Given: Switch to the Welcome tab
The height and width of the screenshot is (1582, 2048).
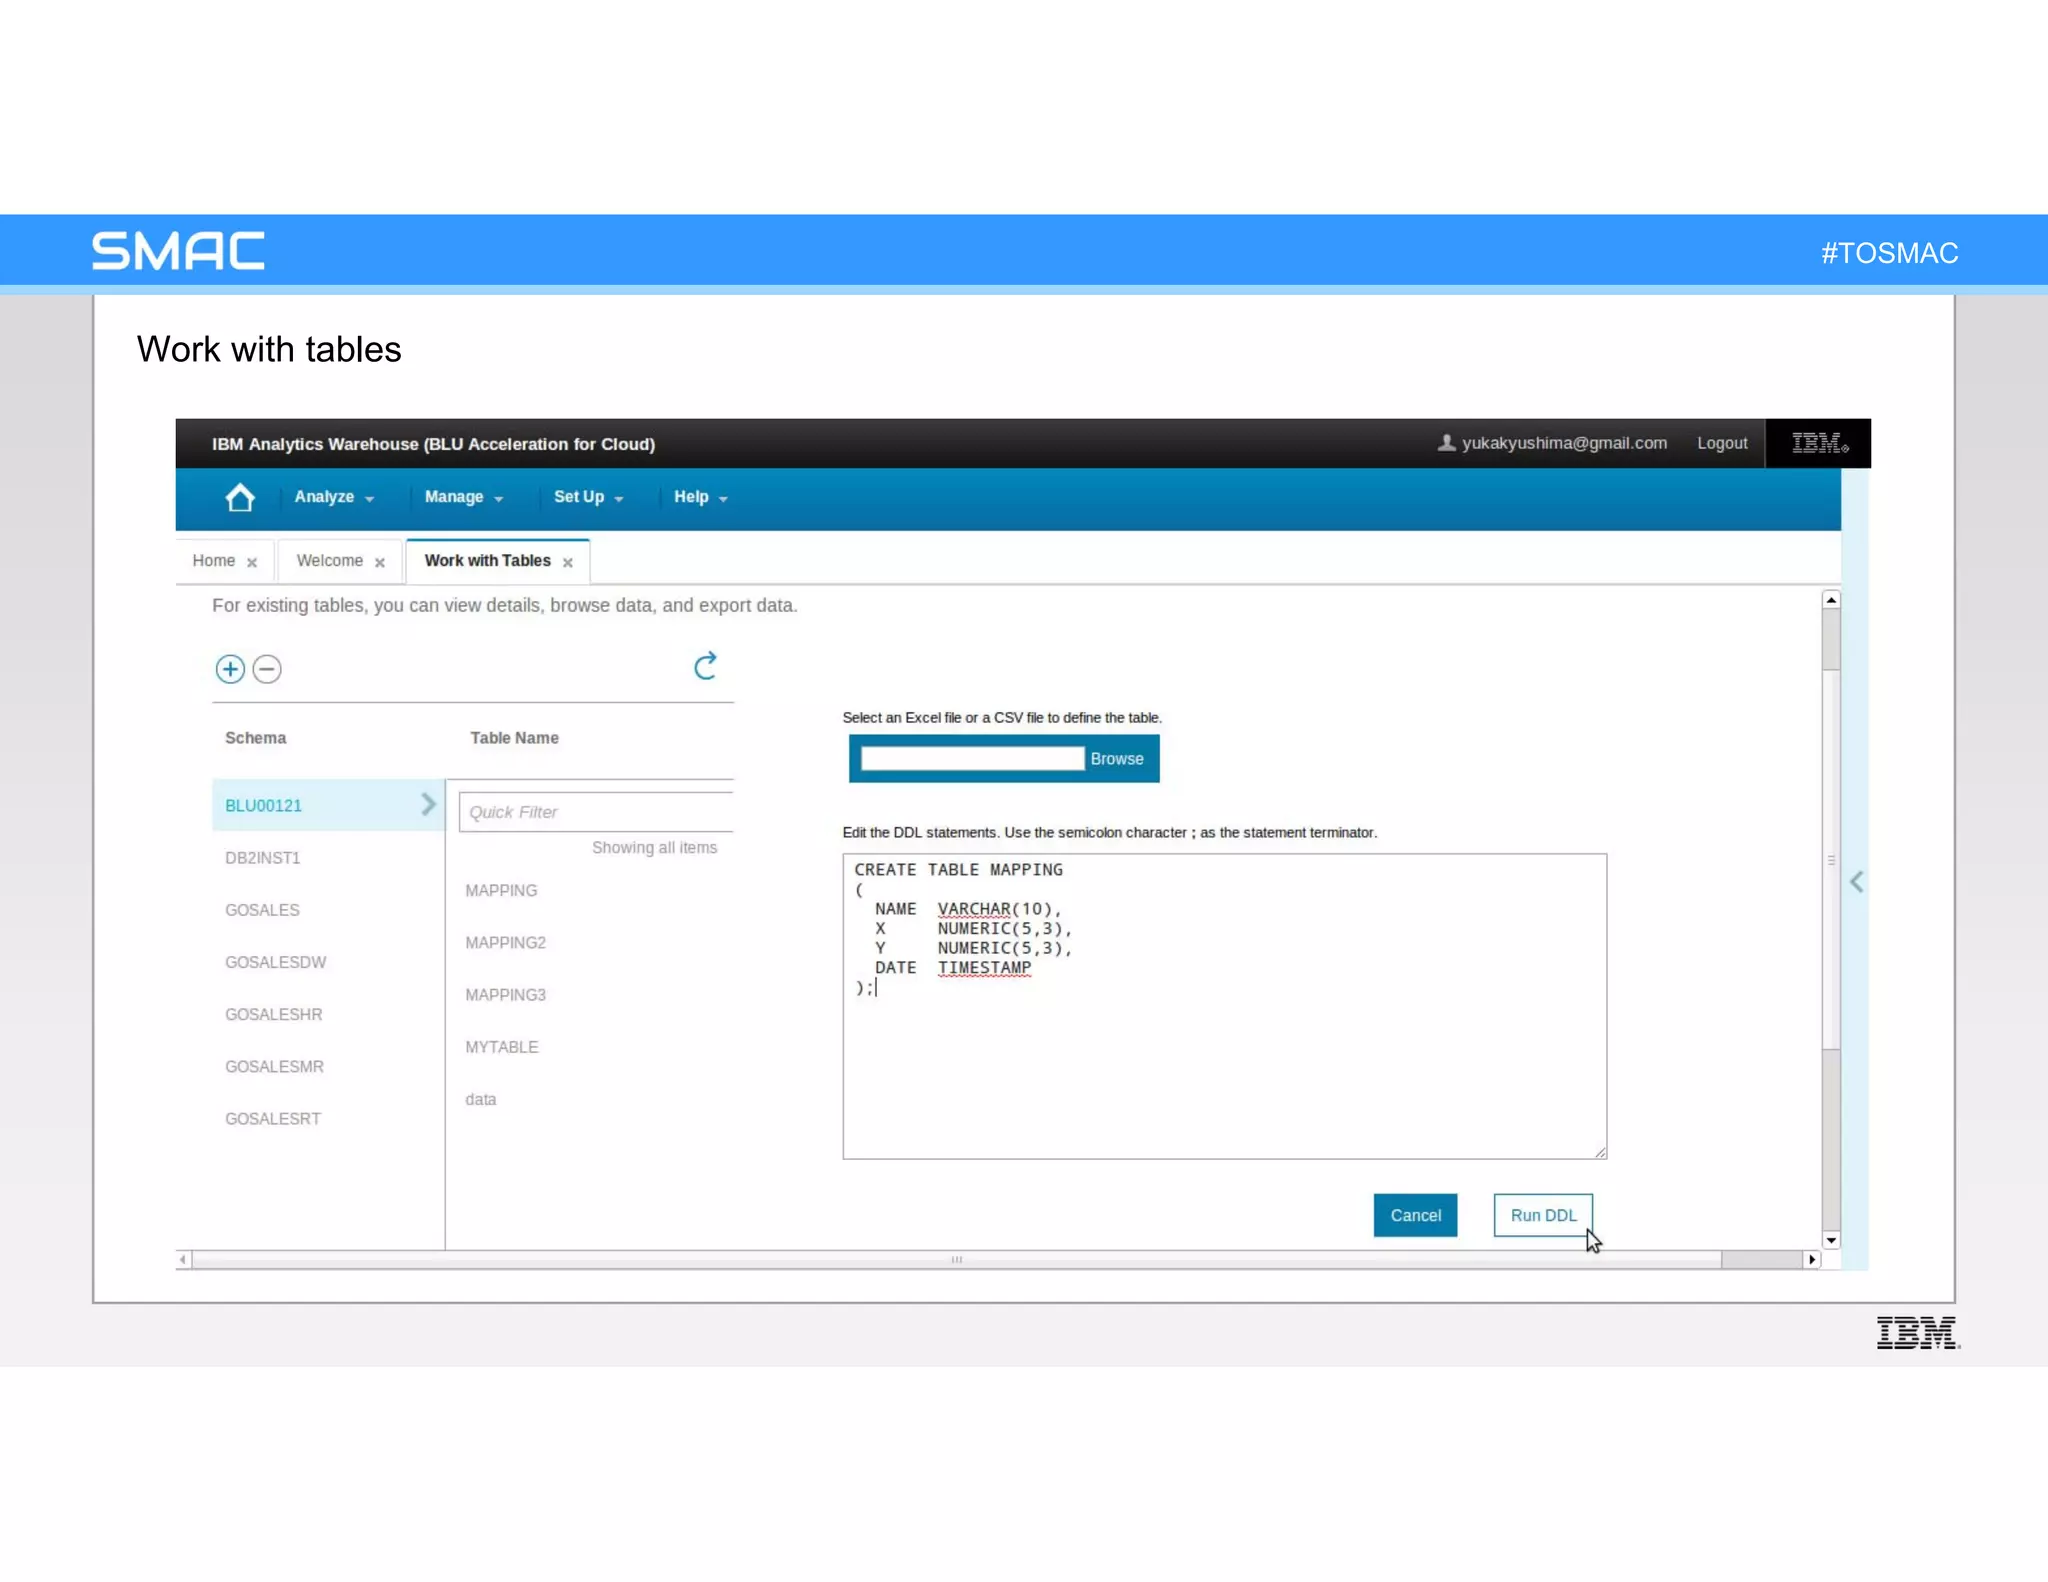Looking at the screenshot, I should [329, 561].
